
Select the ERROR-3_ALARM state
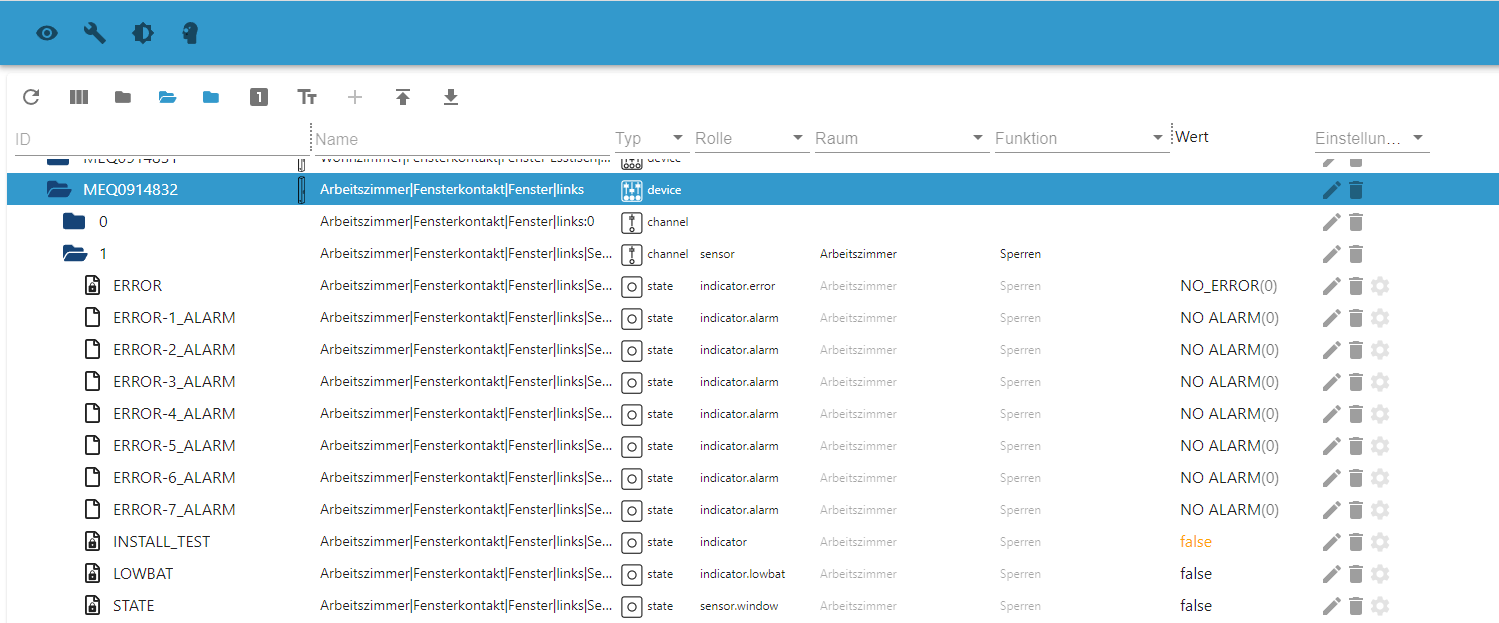tap(174, 382)
